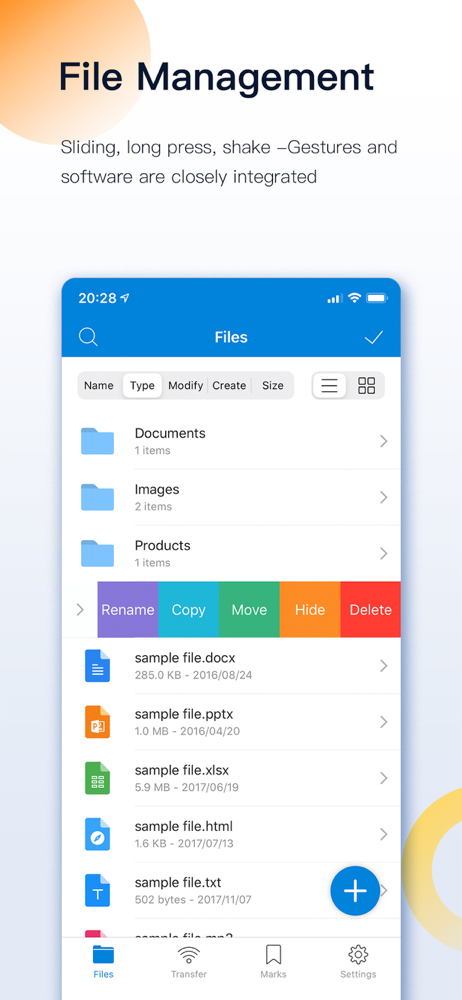Switch to grid view layout

pyautogui.click(x=366, y=385)
